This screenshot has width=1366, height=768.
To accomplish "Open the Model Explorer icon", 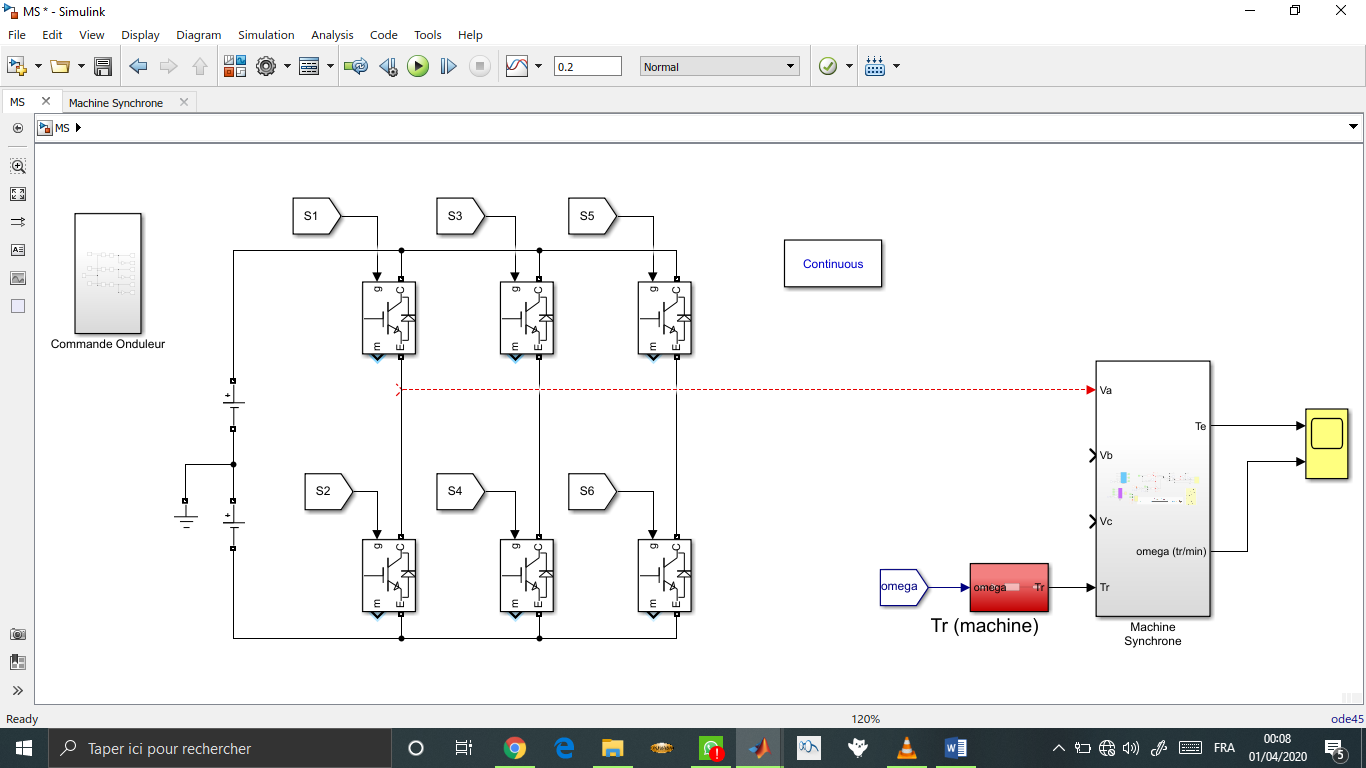I will pos(309,67).
